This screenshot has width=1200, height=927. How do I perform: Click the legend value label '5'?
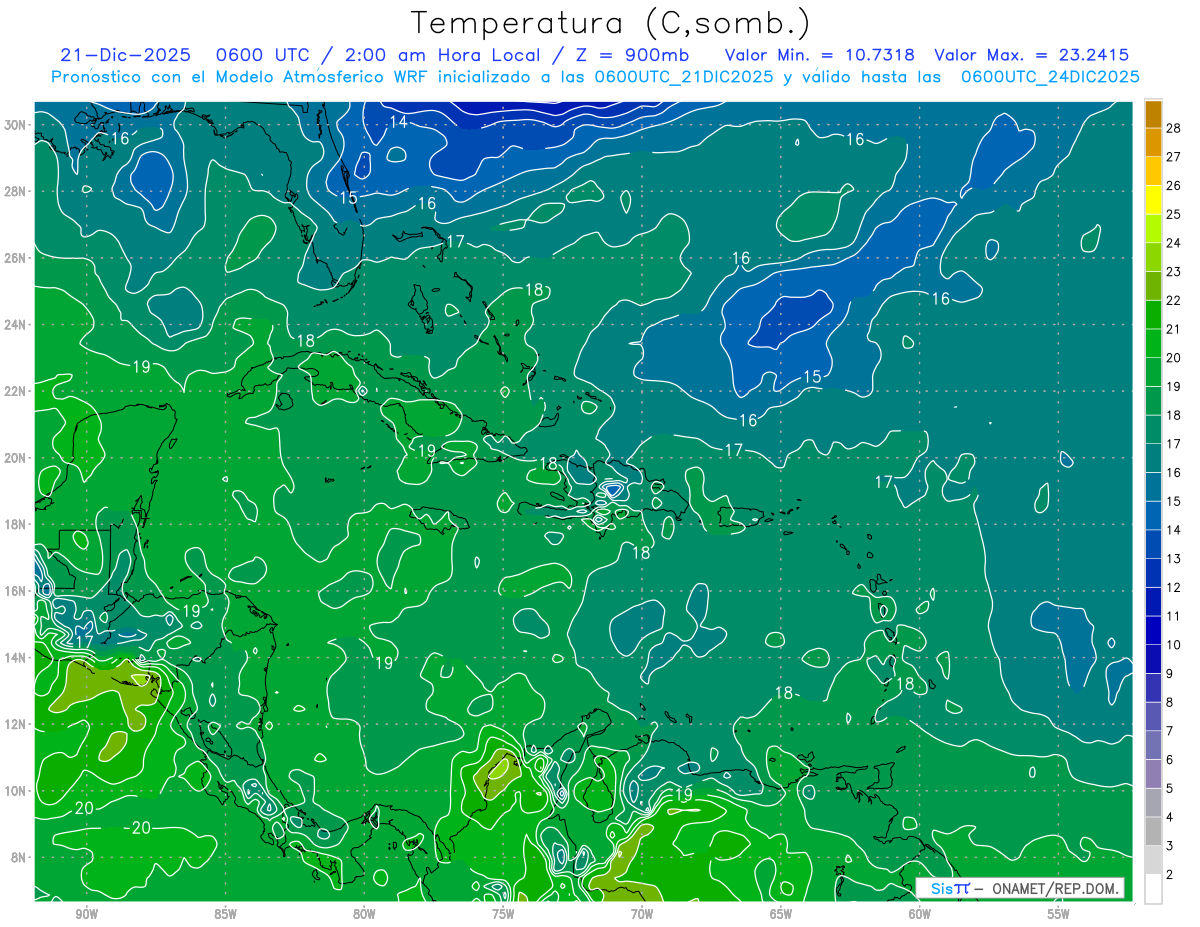(1170, 789)
